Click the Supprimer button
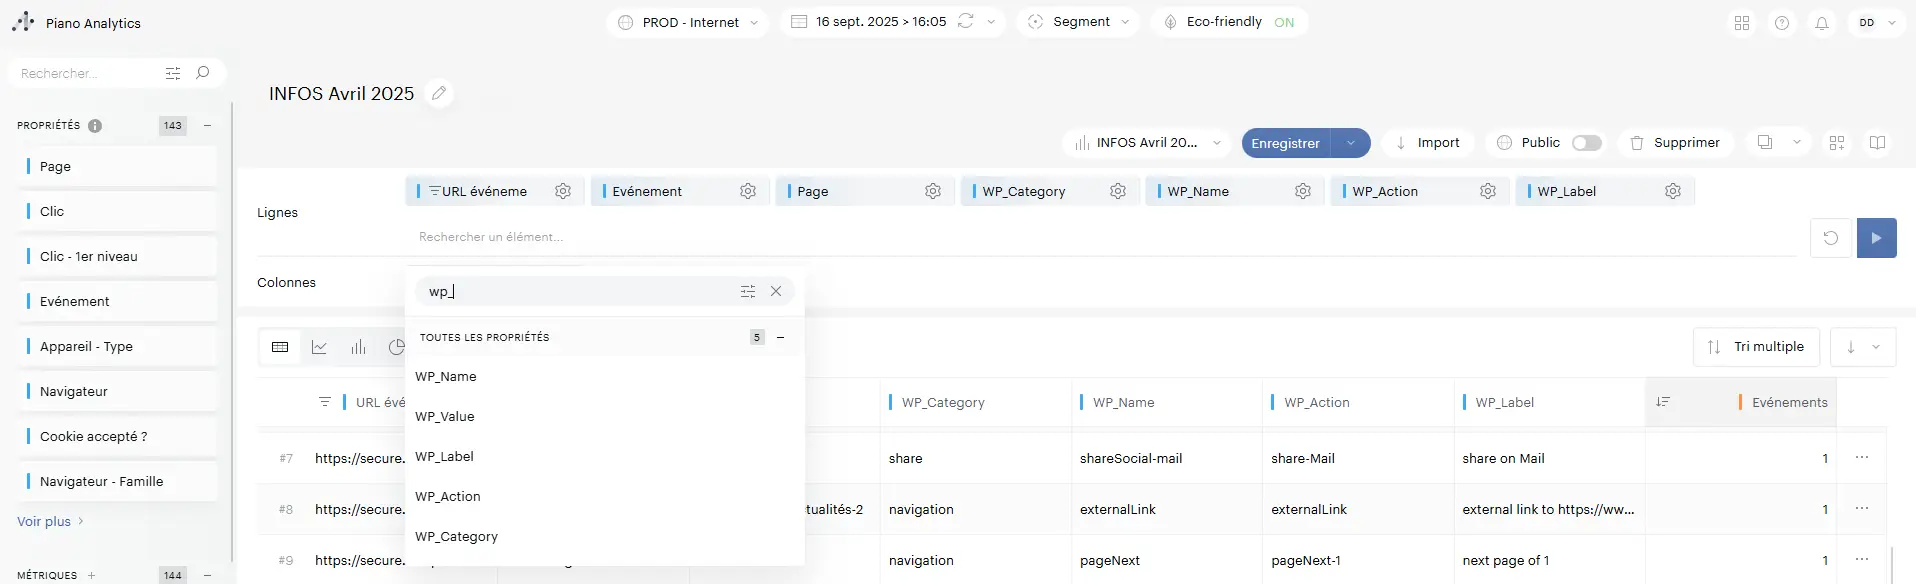The height and width of the screenshot is (584, 1916). pos(1675,143)
